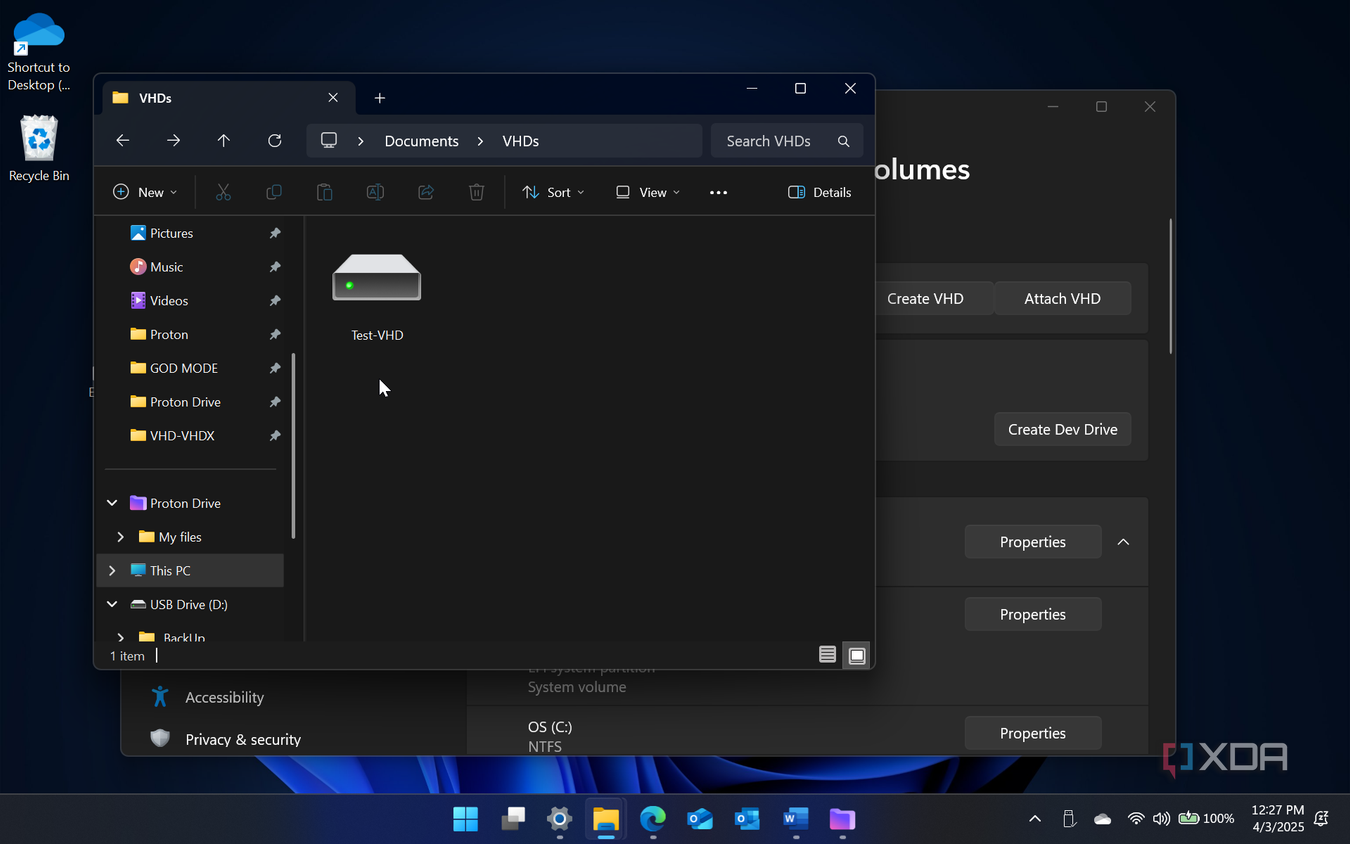The image size is (1350, 844).
Task: Open the Recycle Bin desktop icon
Action: coord(39,150)
